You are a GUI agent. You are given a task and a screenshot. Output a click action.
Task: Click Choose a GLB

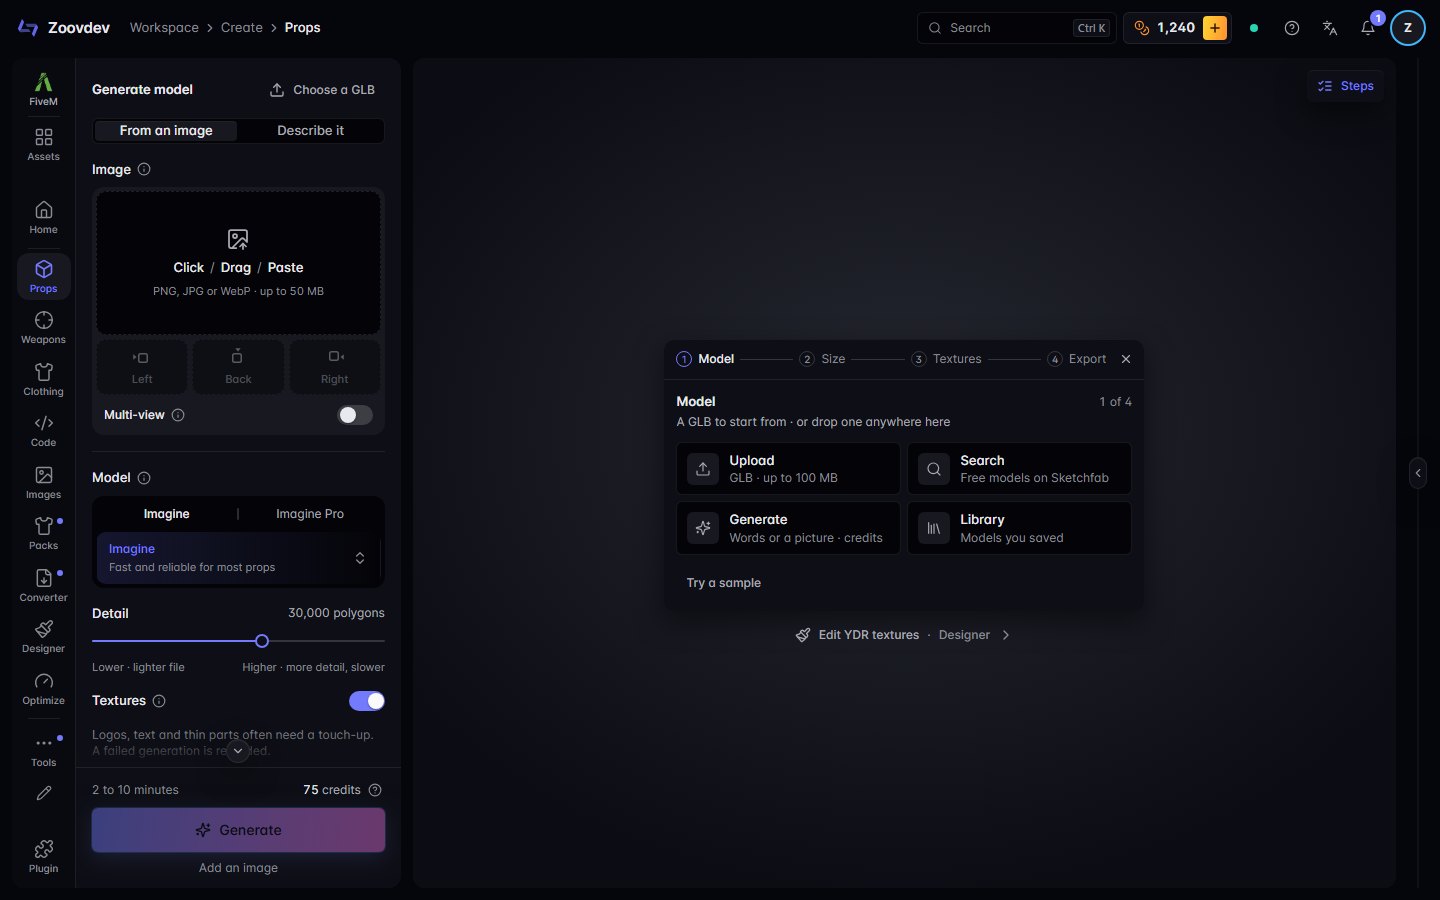point(322,90)
